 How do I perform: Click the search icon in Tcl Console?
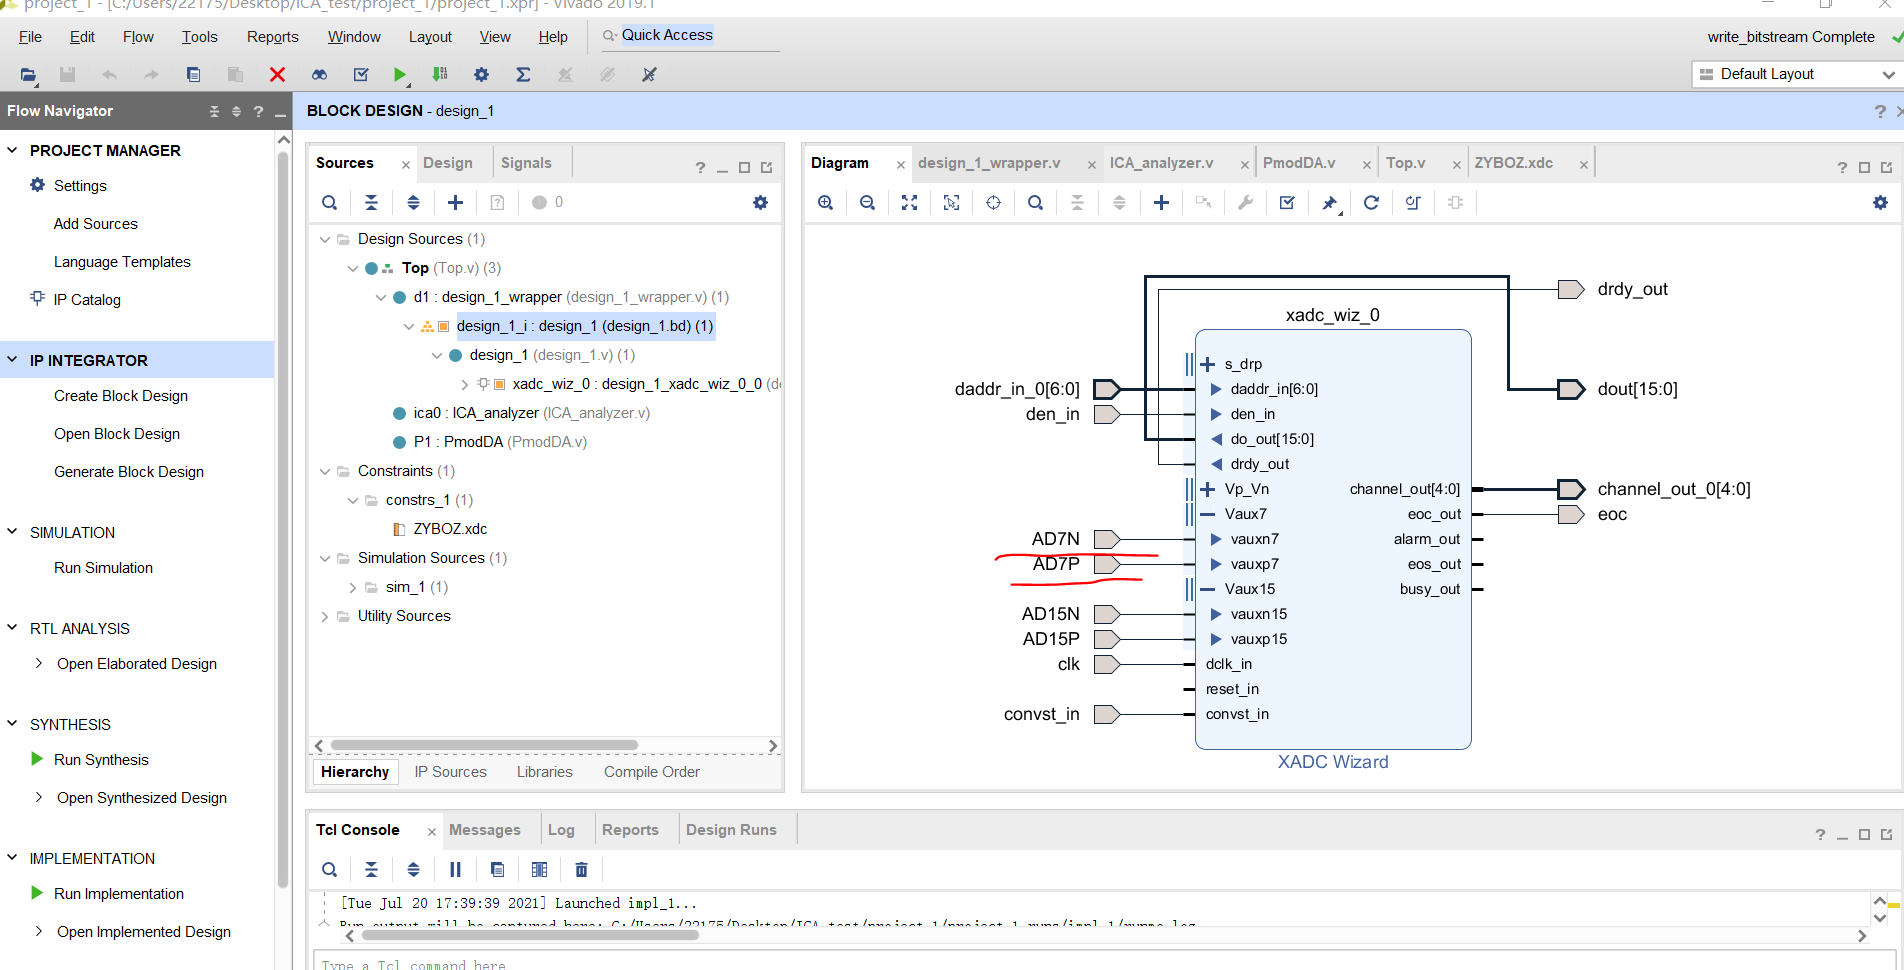329,869
